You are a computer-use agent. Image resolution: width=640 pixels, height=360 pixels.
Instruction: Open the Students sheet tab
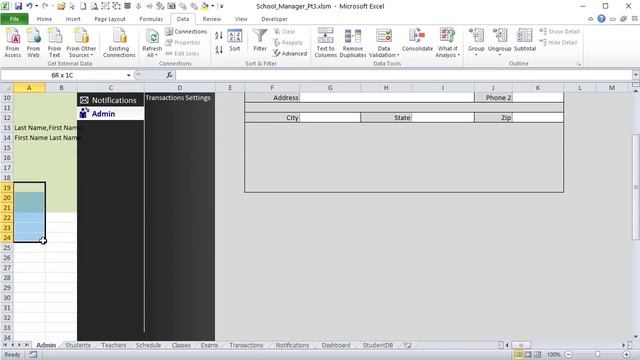78,345
